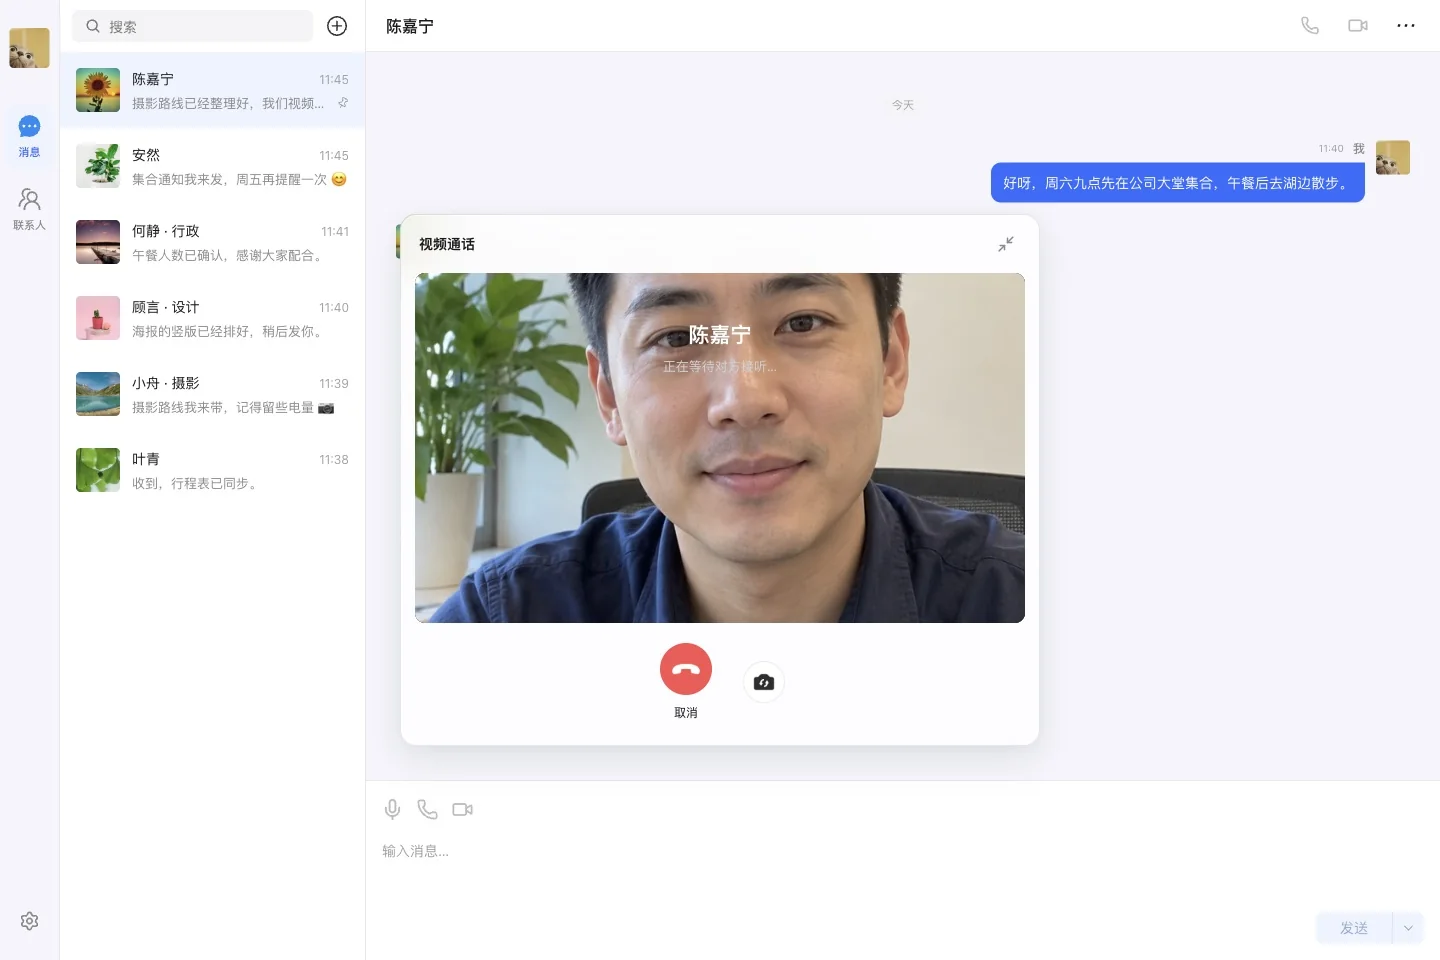The height and width of the screenshot is (960, 1440).
Task: Click your profile avatar in the sidebar
Action: (x=29, y=48)
